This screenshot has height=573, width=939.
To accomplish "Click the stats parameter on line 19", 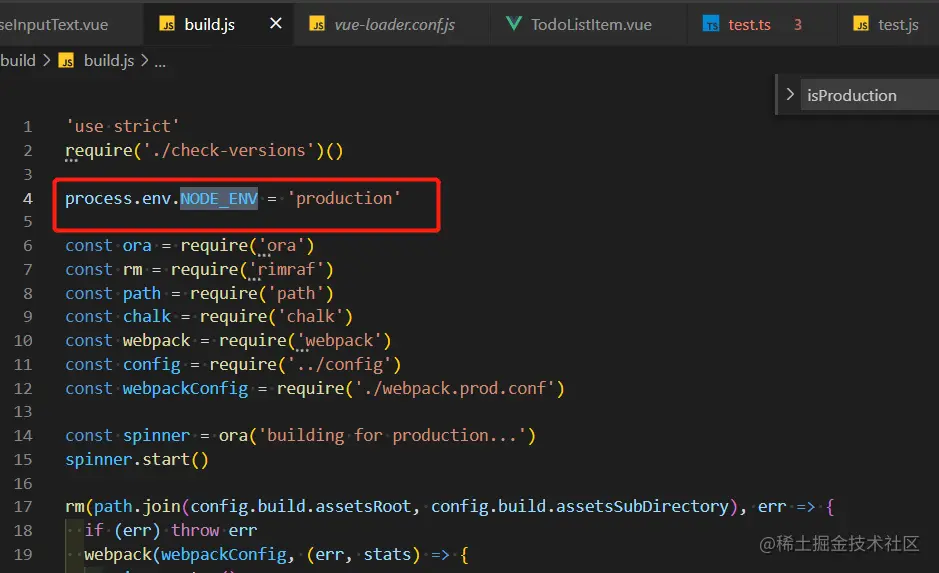I will [x=387, y=554].
